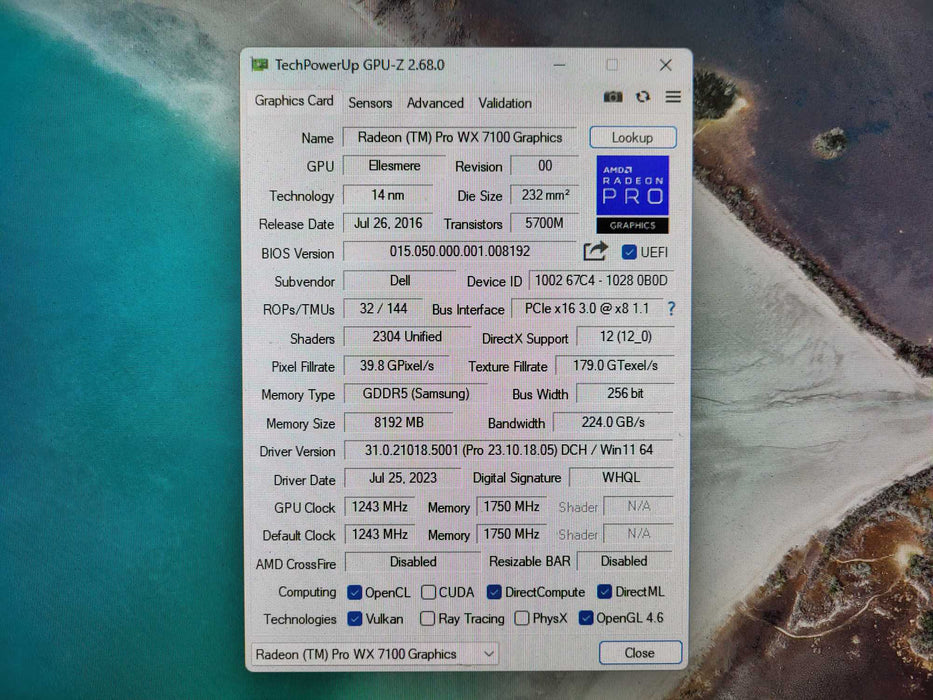Click the refresh icon in GPU-Z
Screen dimensions: 933x700
point(643,96)
